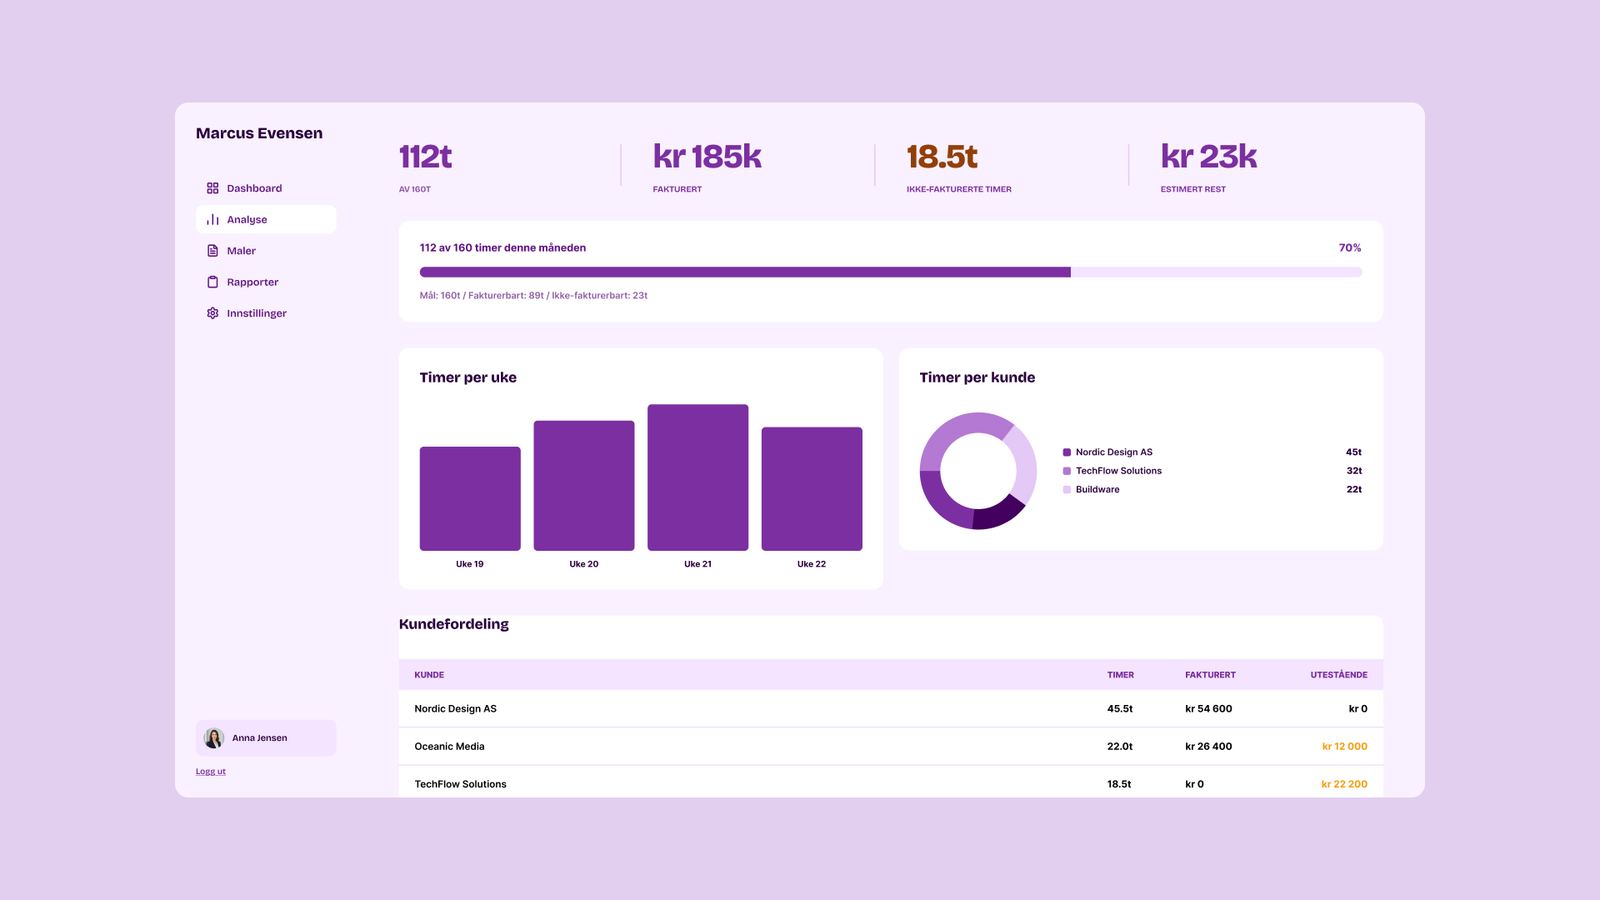
Task: Open the Dashboard menu item
Action: tap(266, 188)
